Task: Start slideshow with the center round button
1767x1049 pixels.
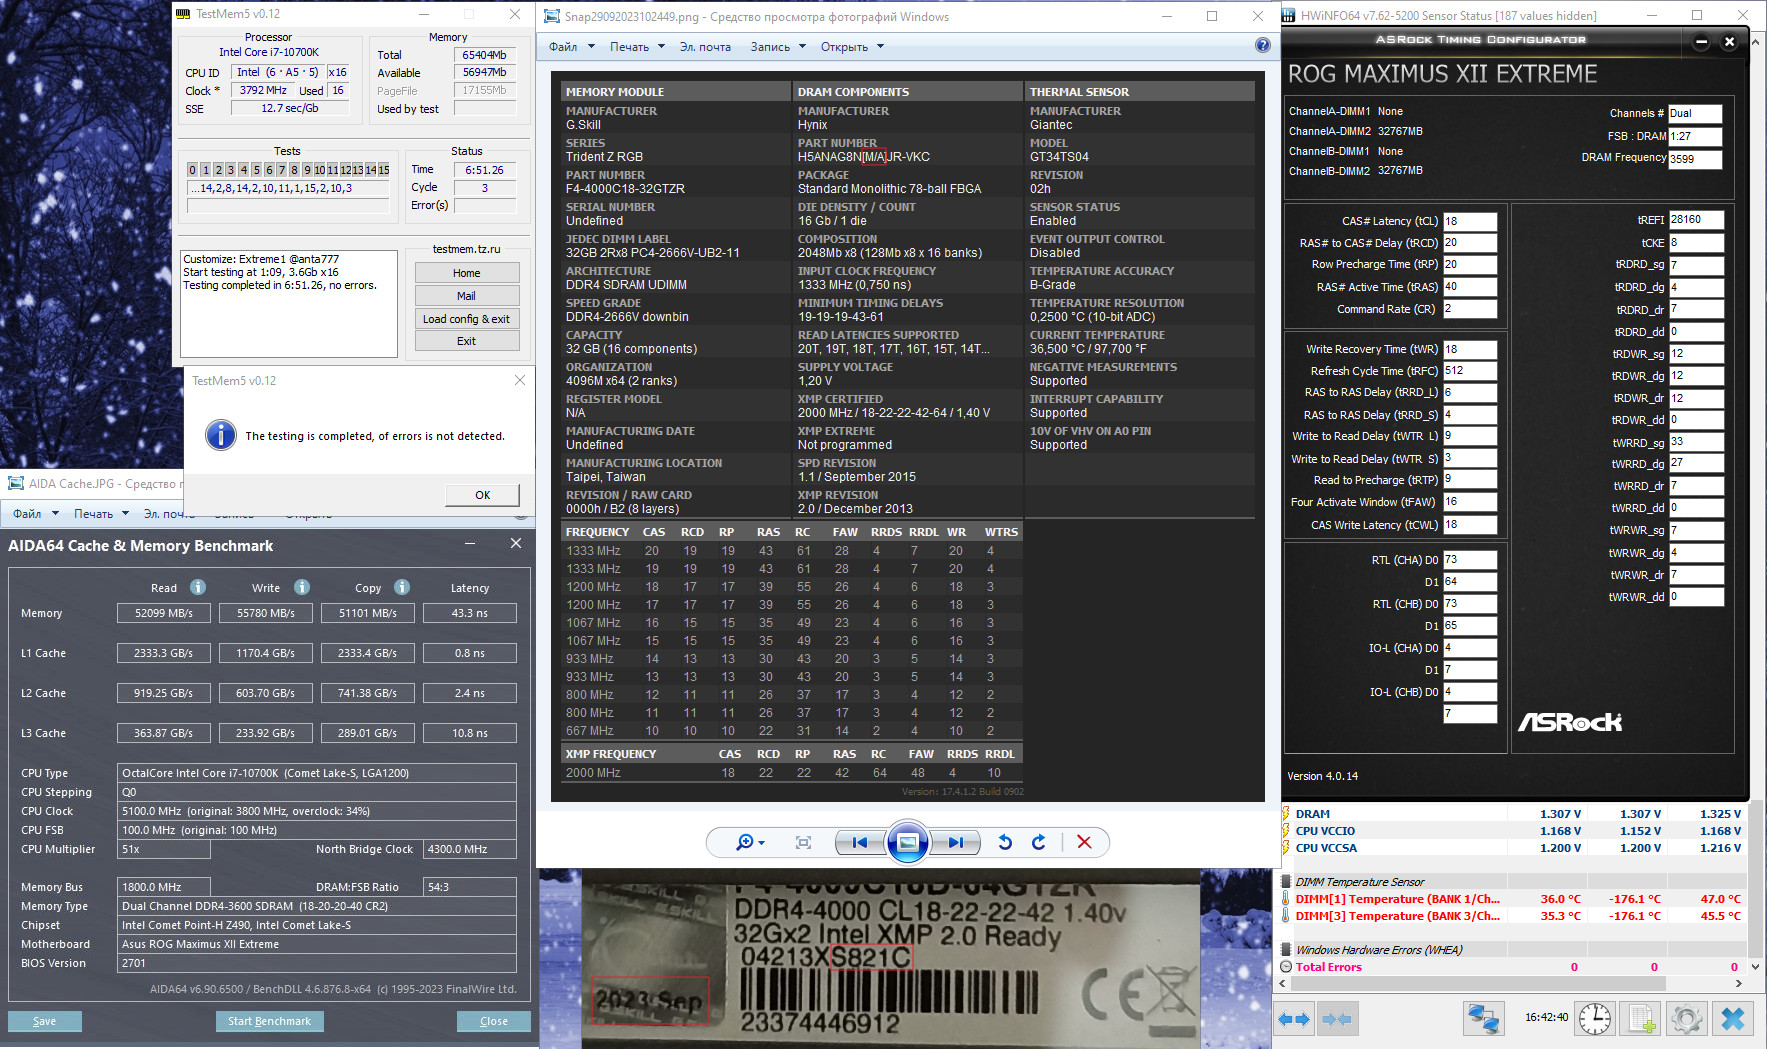Action: tap(907, 842)
